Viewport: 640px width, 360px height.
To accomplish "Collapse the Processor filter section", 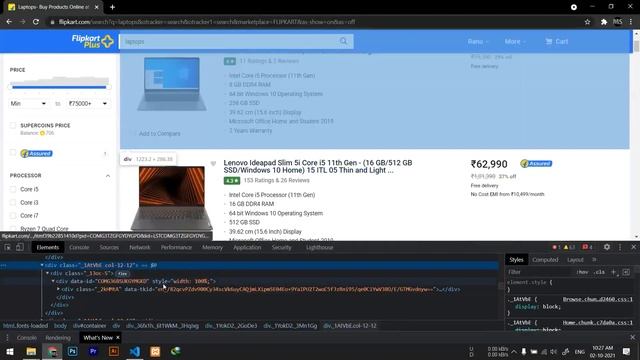I will (108, 176).
